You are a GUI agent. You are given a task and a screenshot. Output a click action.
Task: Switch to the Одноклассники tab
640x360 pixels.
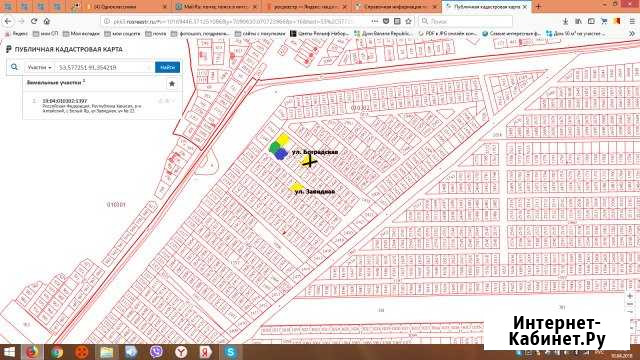tap(127, 7)
